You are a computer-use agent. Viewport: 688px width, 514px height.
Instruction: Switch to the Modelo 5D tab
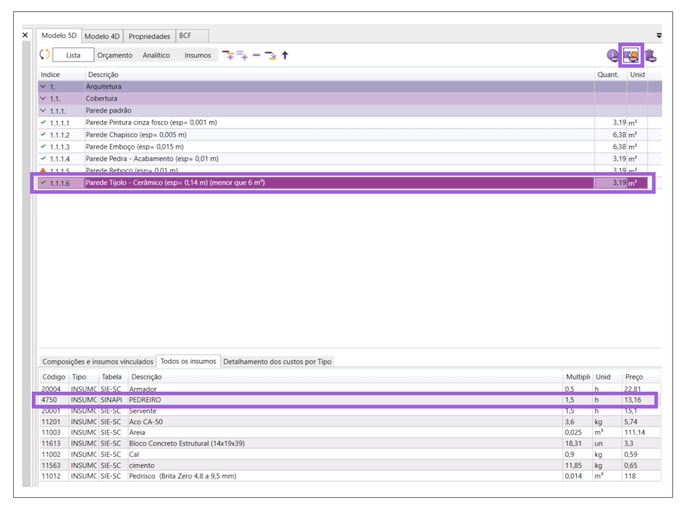59,36
